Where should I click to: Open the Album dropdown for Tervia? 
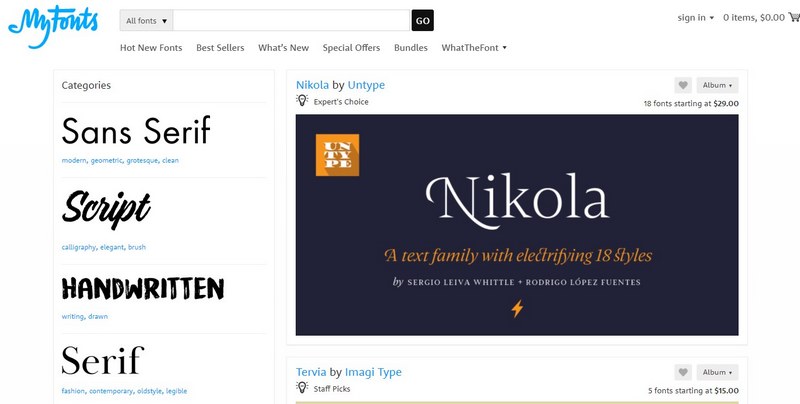[x=717, y=372]
